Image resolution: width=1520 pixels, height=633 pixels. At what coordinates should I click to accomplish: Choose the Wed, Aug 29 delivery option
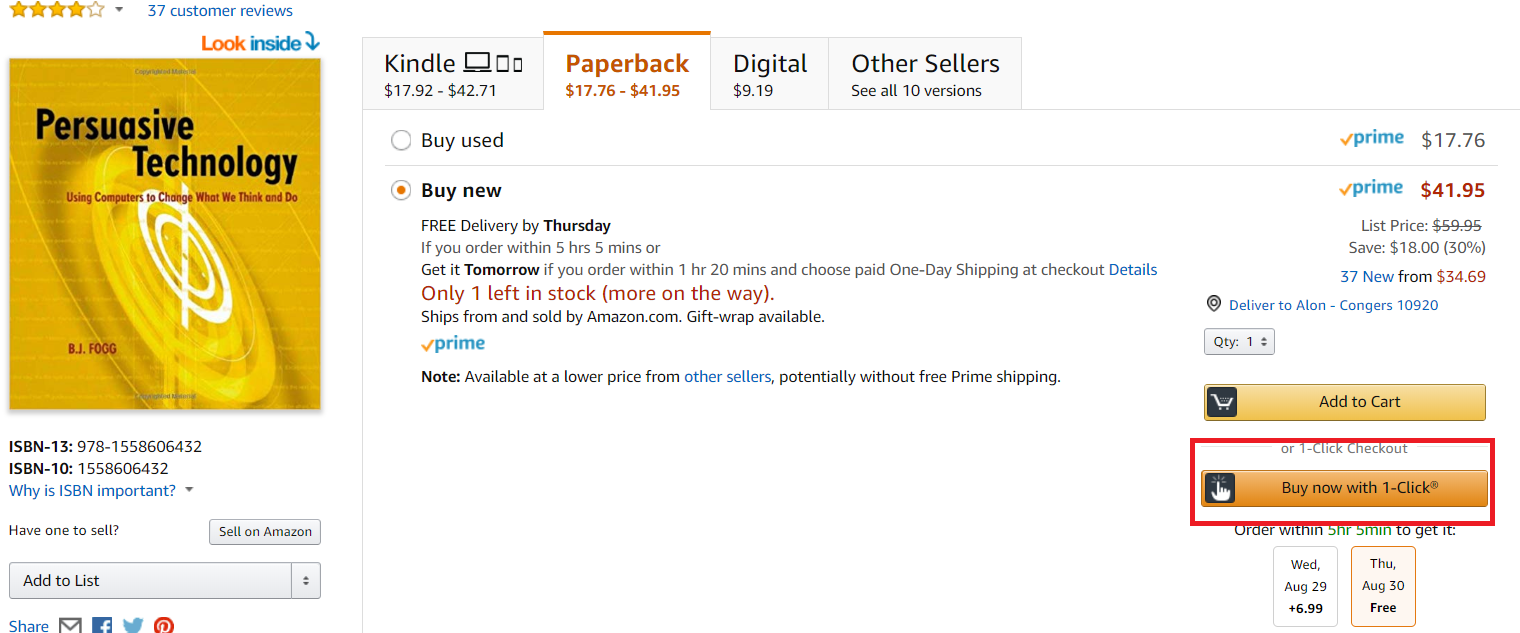[1305, 586]
